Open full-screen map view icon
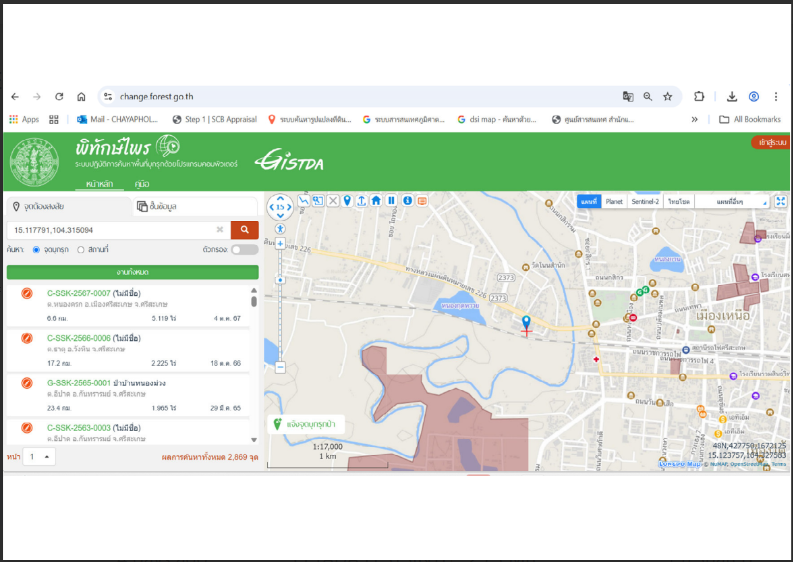The height and width of the screenshot is (562, 793). pyautogui.click(x=781, y=201)
